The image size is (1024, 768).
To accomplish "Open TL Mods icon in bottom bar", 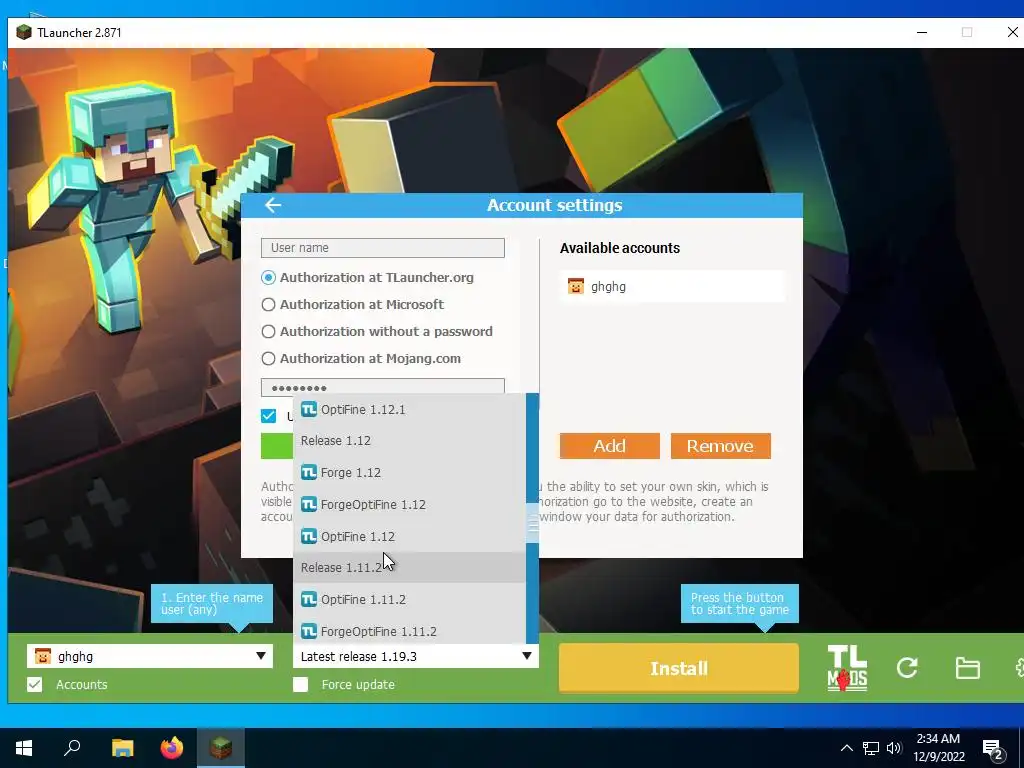I will 847,668.
